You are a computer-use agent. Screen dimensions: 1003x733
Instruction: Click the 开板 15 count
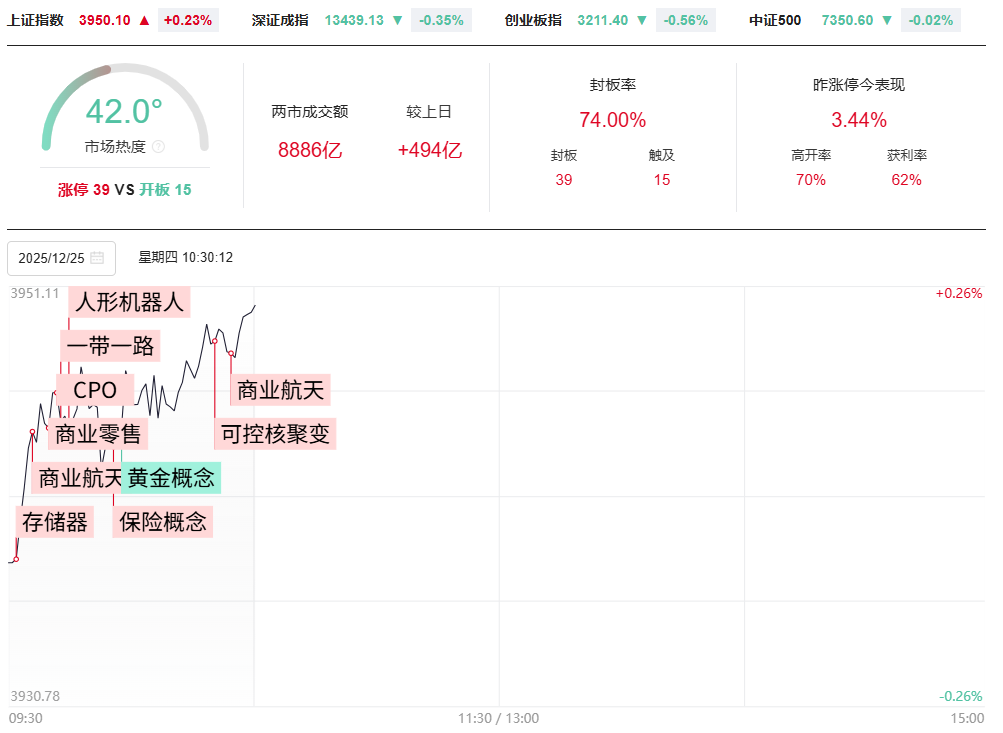165,189
